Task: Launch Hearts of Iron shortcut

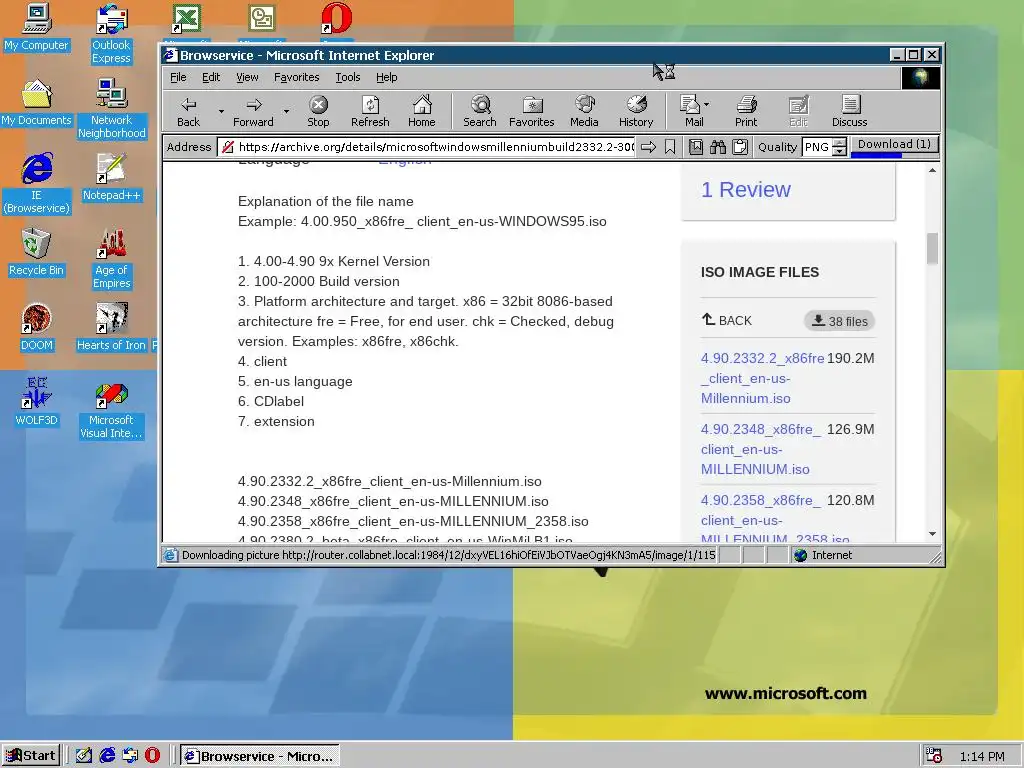Action: 111,327
